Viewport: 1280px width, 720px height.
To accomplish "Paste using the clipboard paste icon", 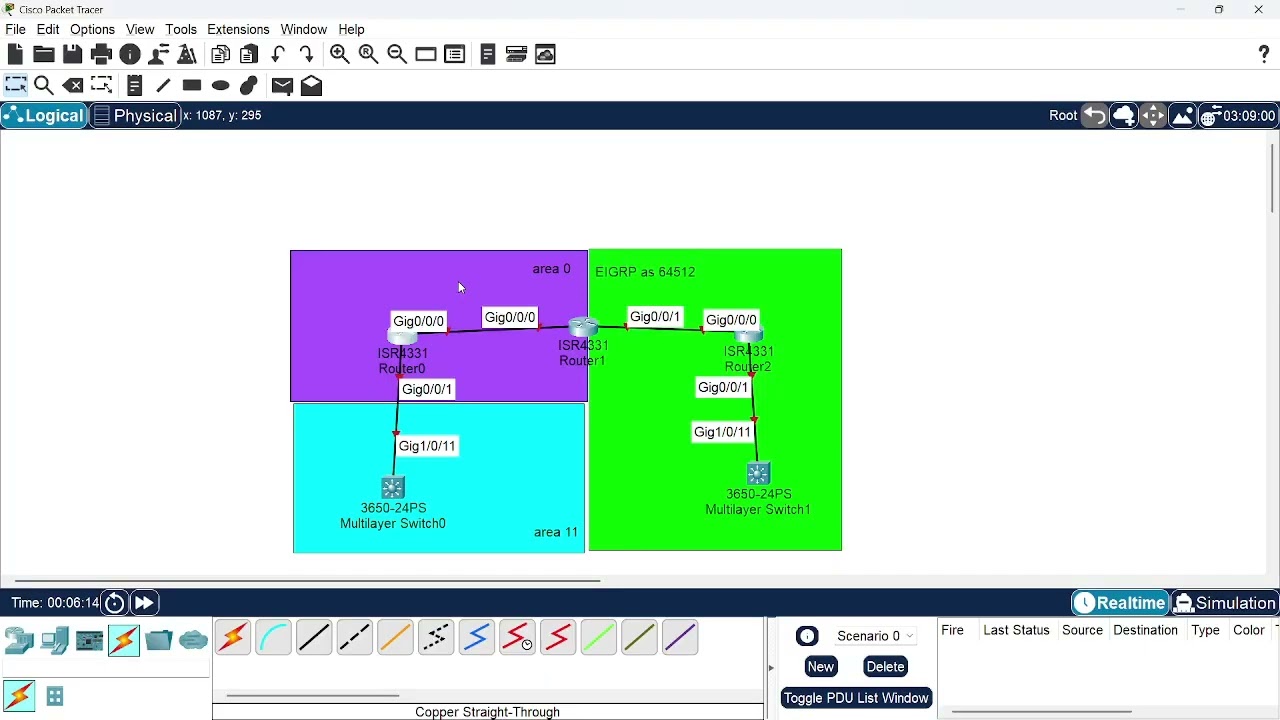I will 250,54.
